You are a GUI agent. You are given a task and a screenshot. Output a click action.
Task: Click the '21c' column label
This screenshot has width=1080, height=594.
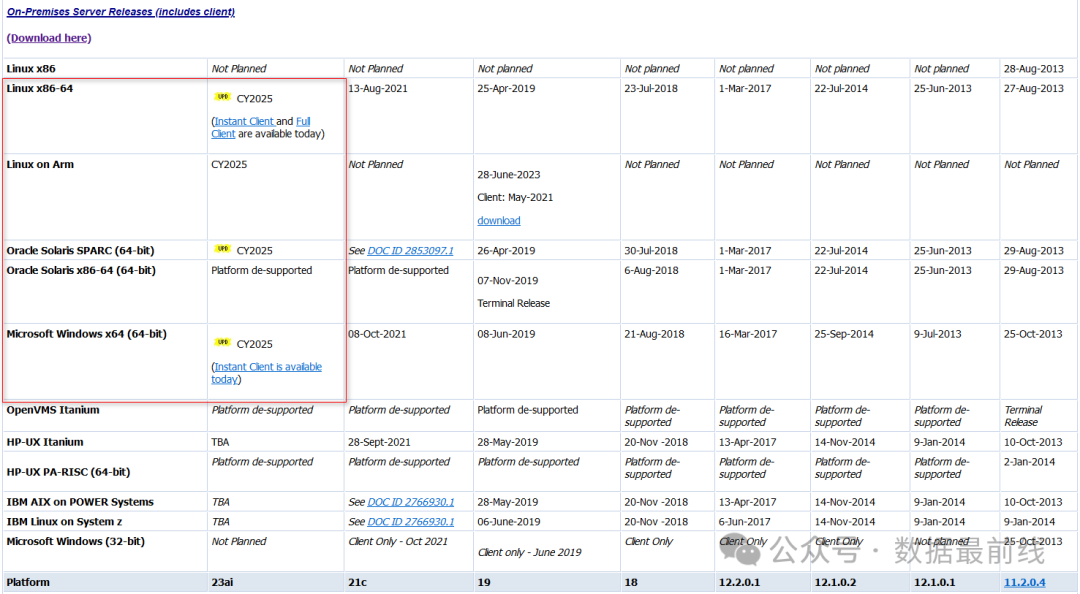coord(357,582)
